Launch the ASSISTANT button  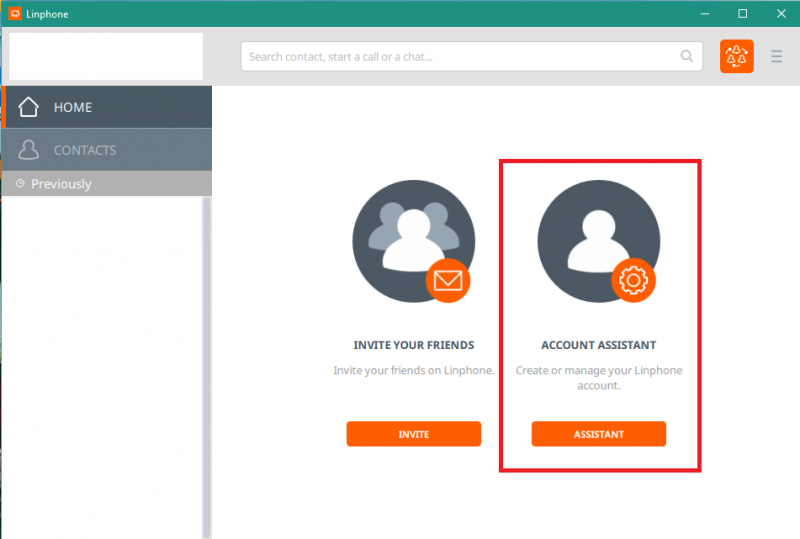(598, 434)
